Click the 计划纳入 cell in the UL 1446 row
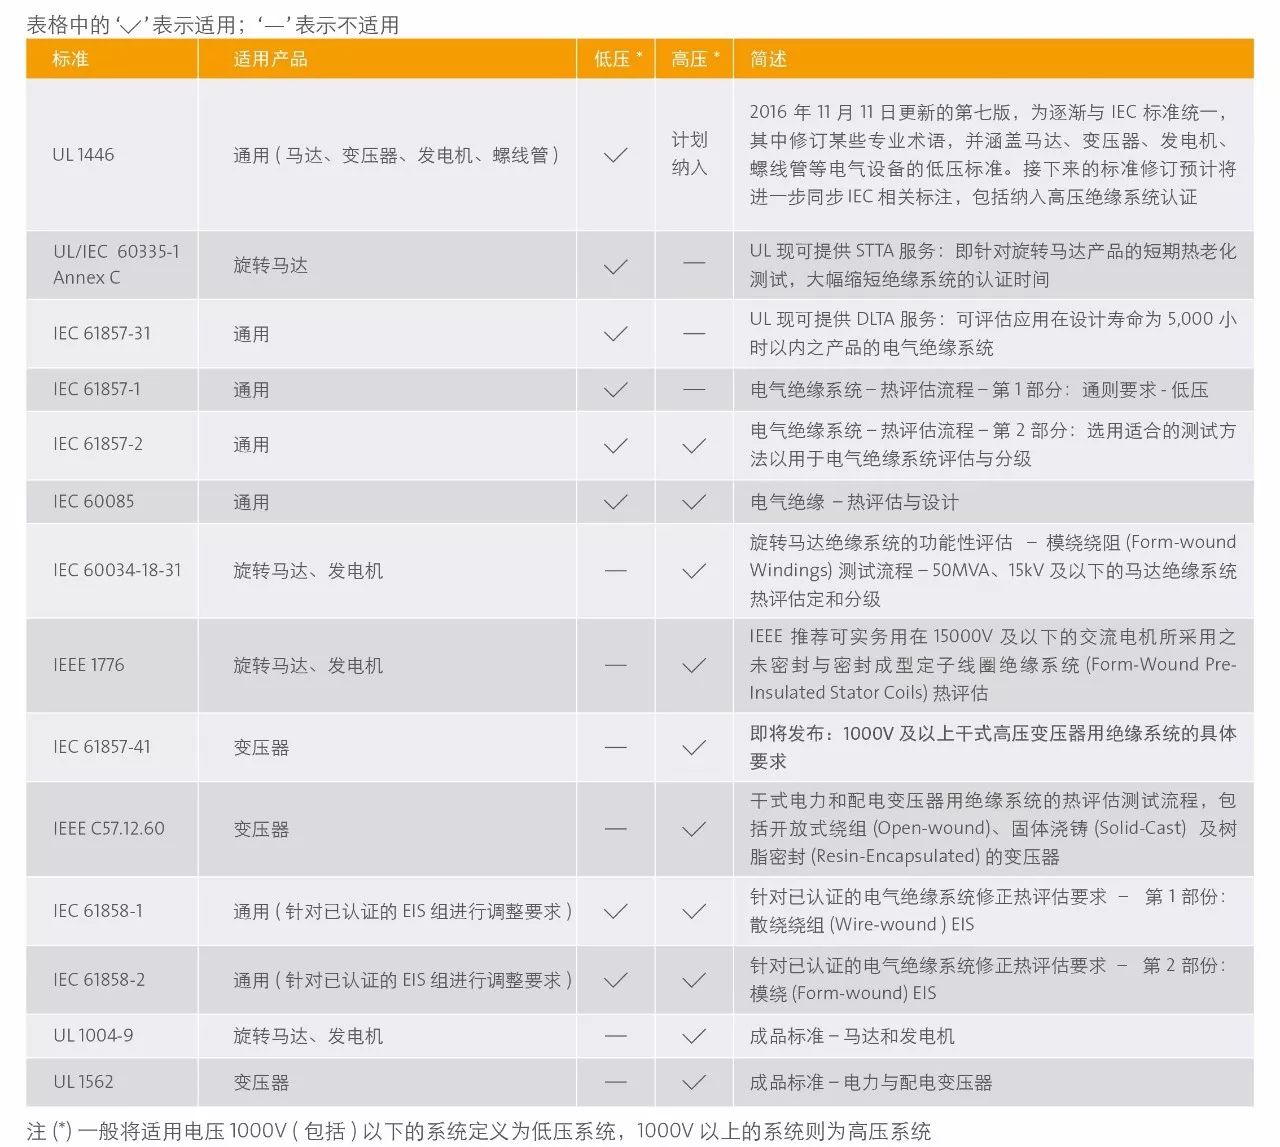 tap(689, 154)
